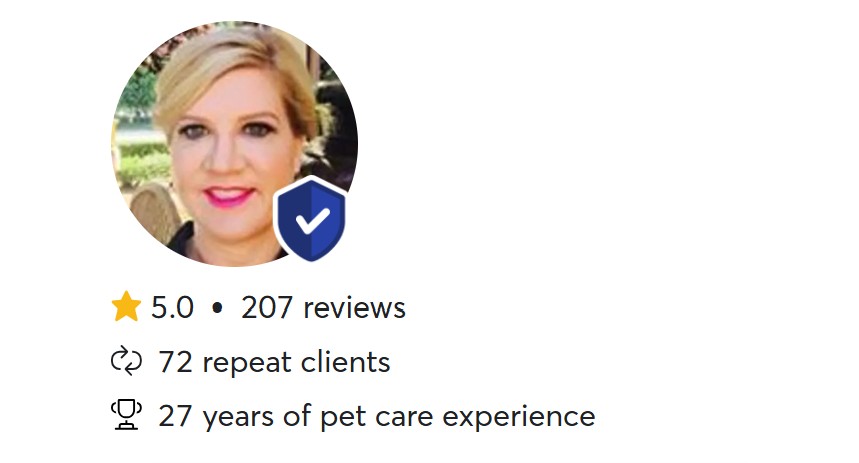Click the yellow star rating icon

pyautogui.click(x=126, y=306)
